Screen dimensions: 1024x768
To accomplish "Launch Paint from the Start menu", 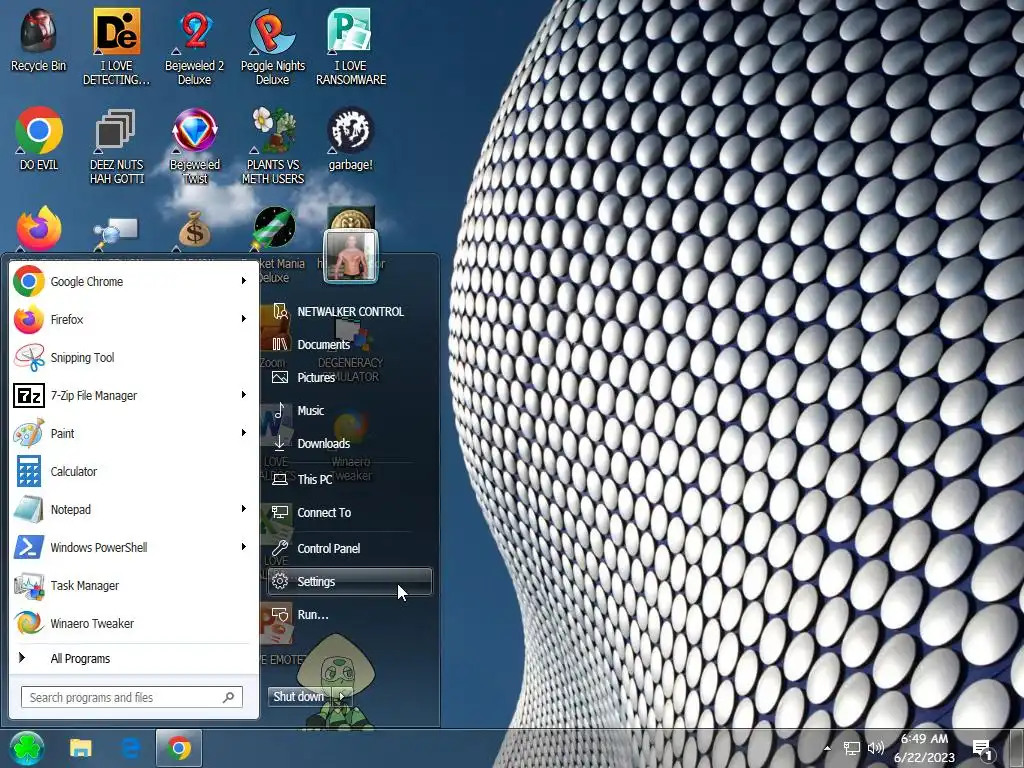I will [131, 433].
